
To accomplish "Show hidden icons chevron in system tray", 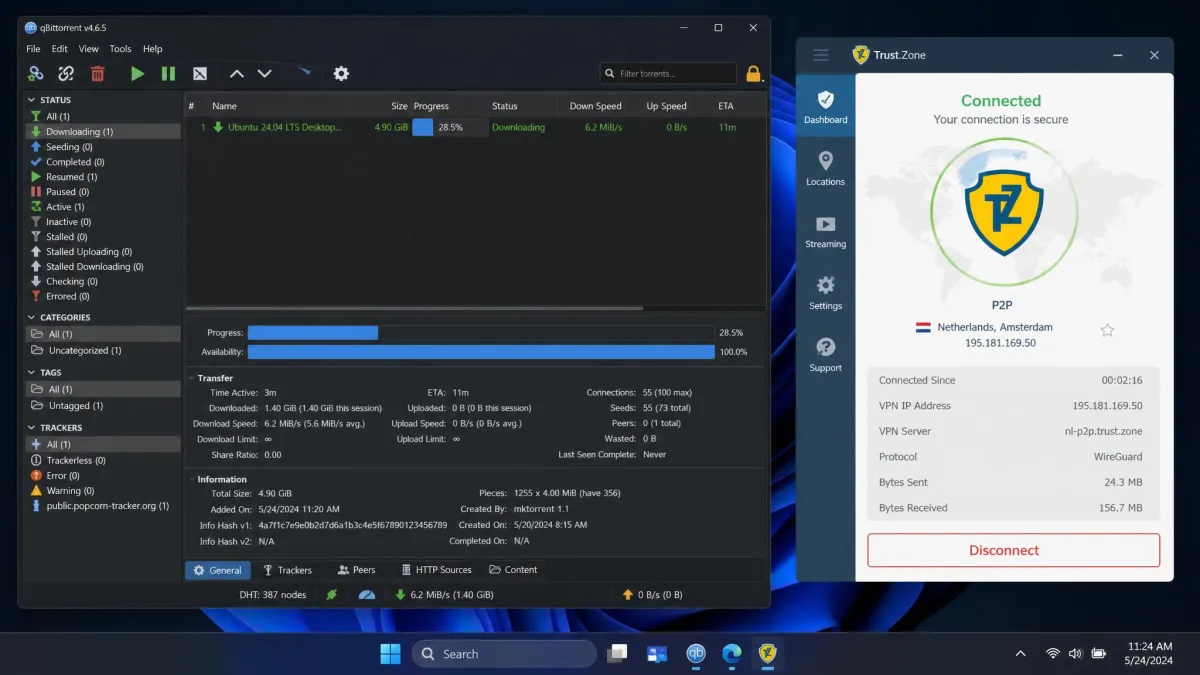I will pos(1020,654).
